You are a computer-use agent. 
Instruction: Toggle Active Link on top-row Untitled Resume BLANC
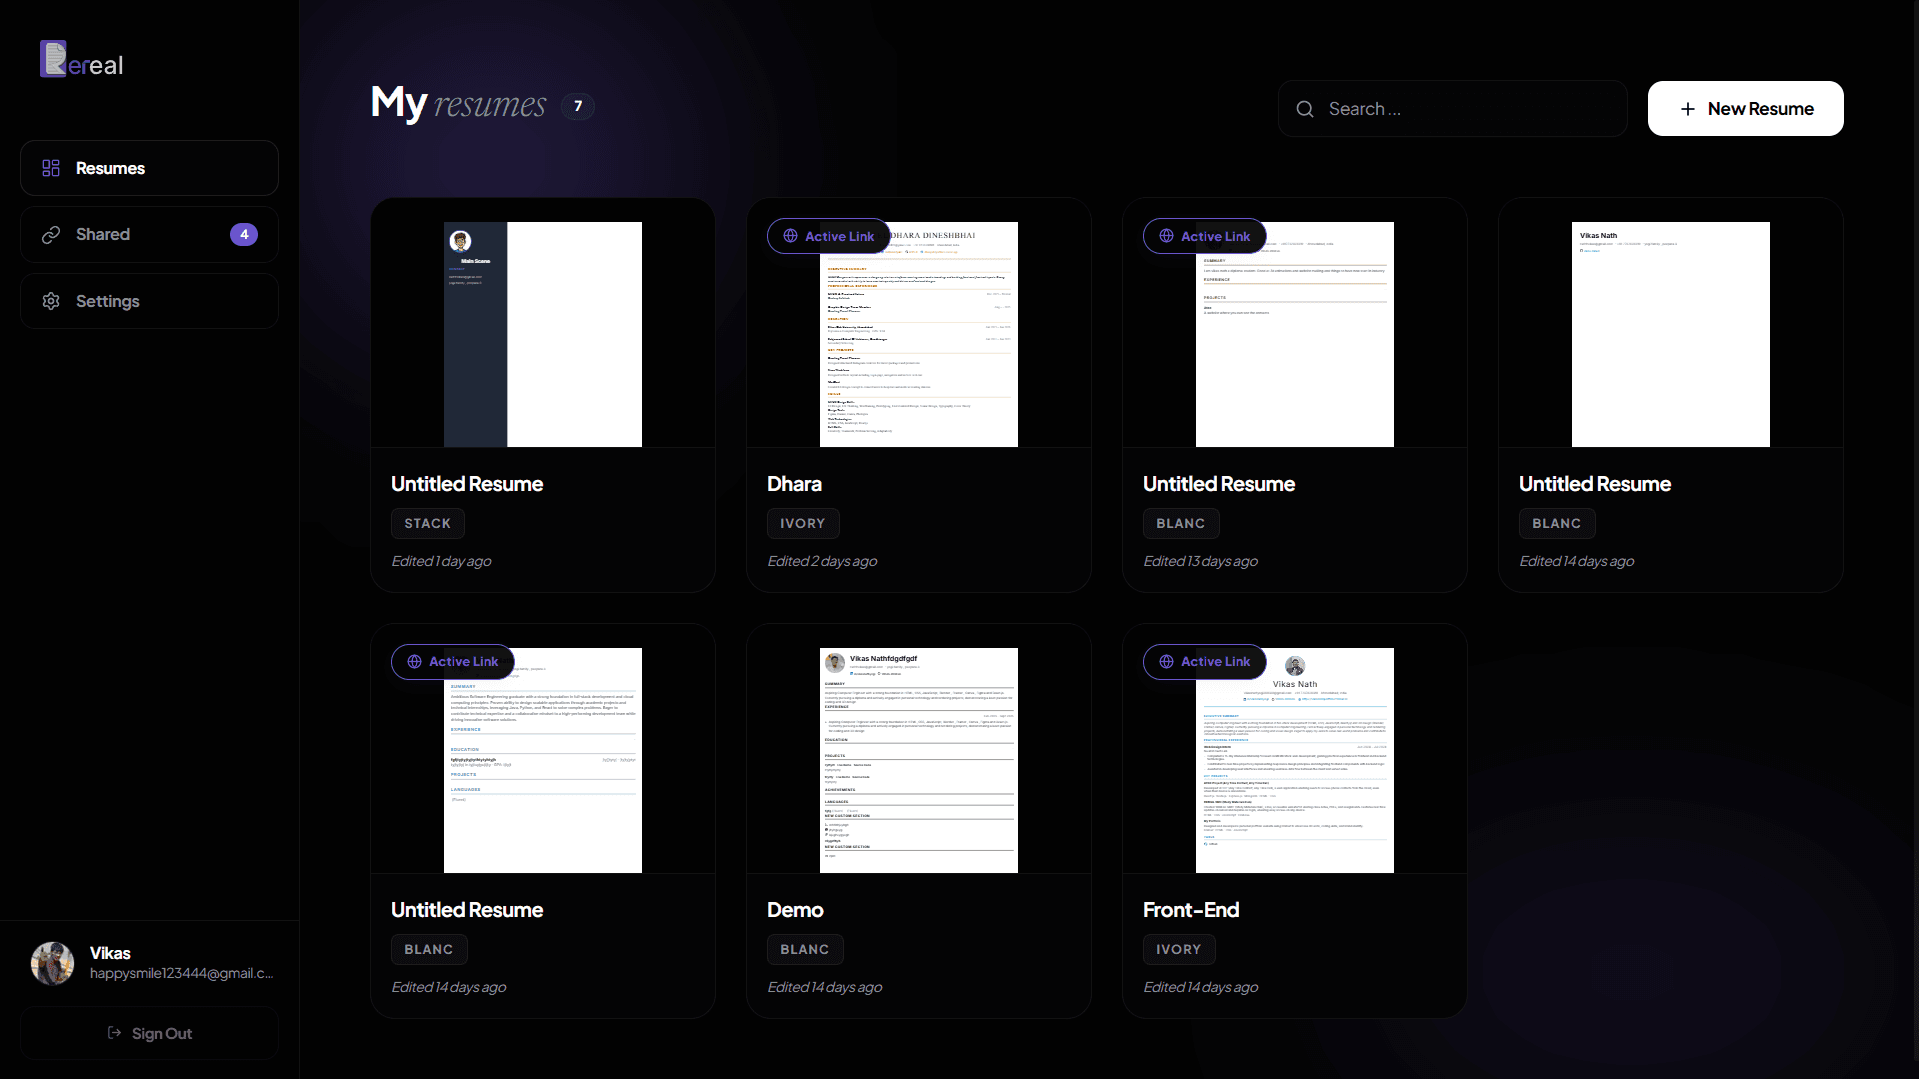[1203, 236]
